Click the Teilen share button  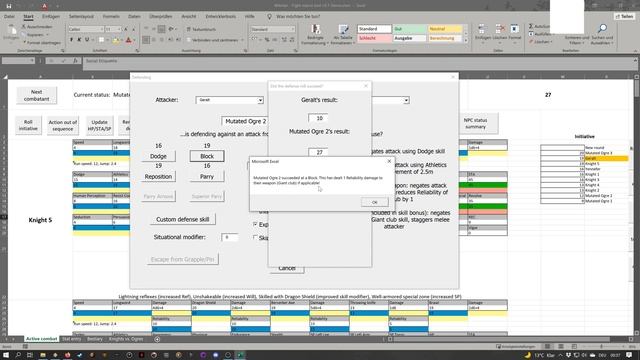pos(625,16)
